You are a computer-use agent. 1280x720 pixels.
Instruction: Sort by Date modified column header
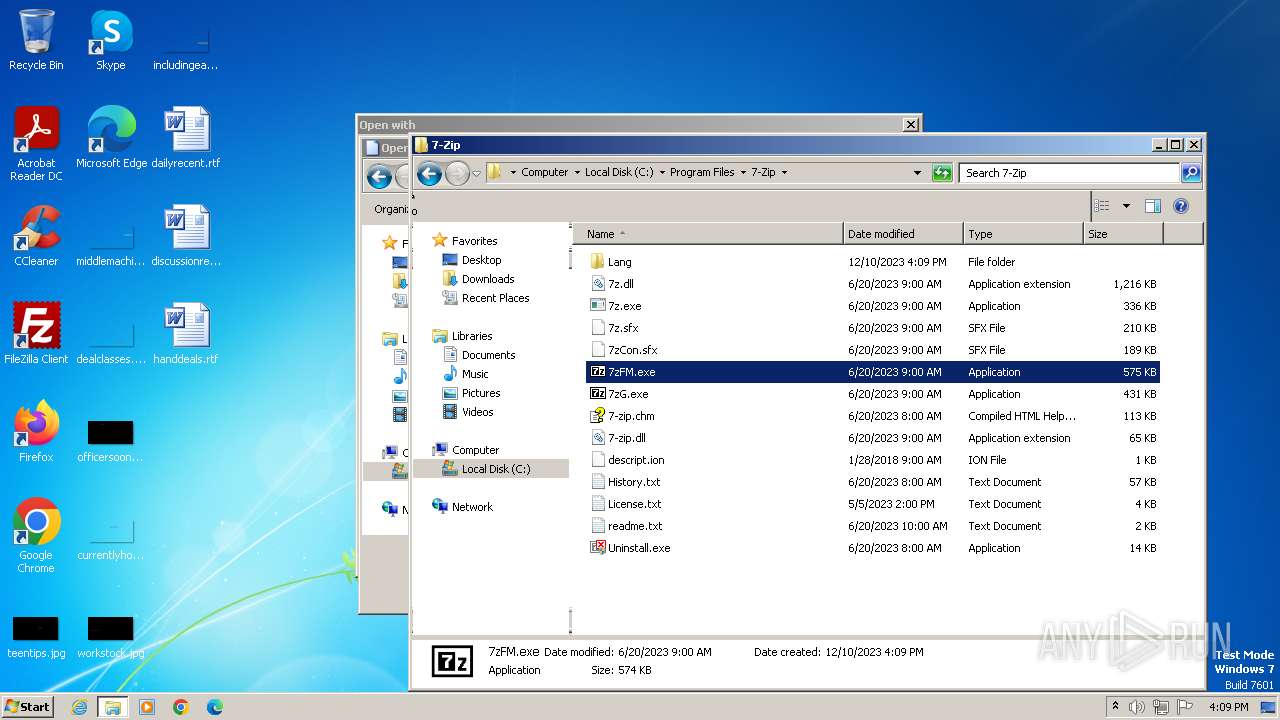tap(904, 234)
